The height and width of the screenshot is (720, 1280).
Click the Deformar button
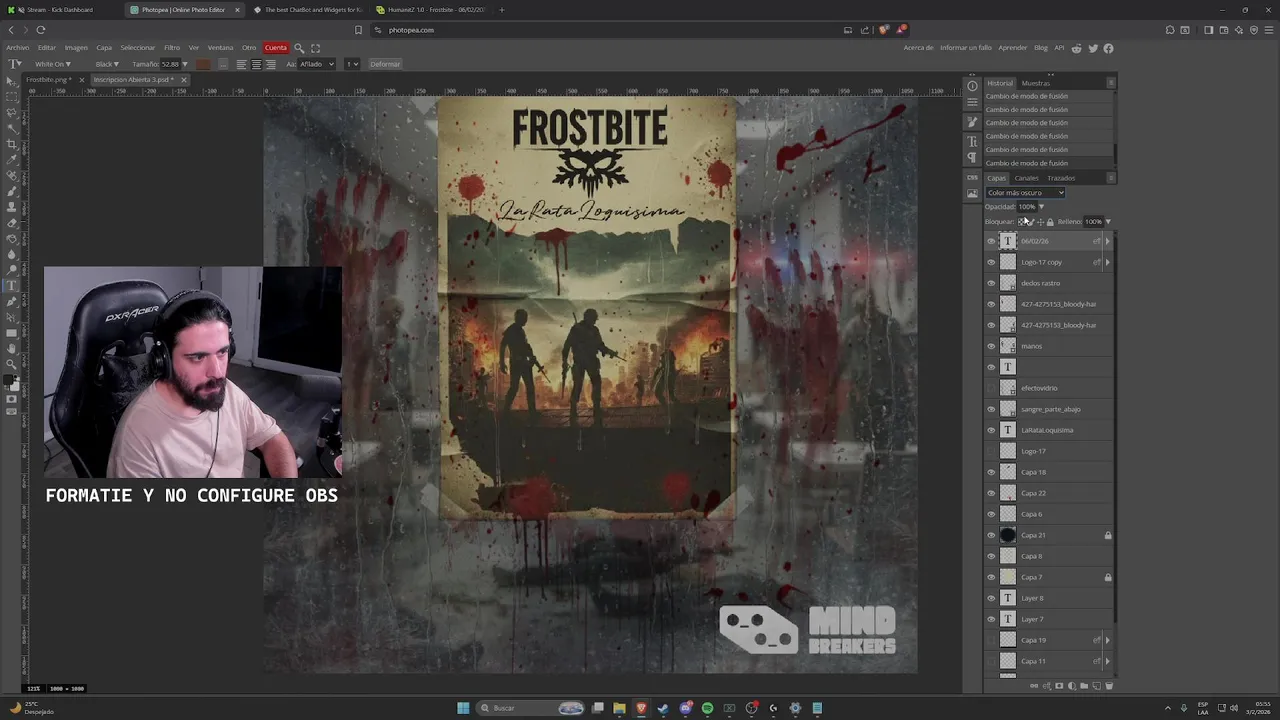pyautogui.click(x=385, y=64)
